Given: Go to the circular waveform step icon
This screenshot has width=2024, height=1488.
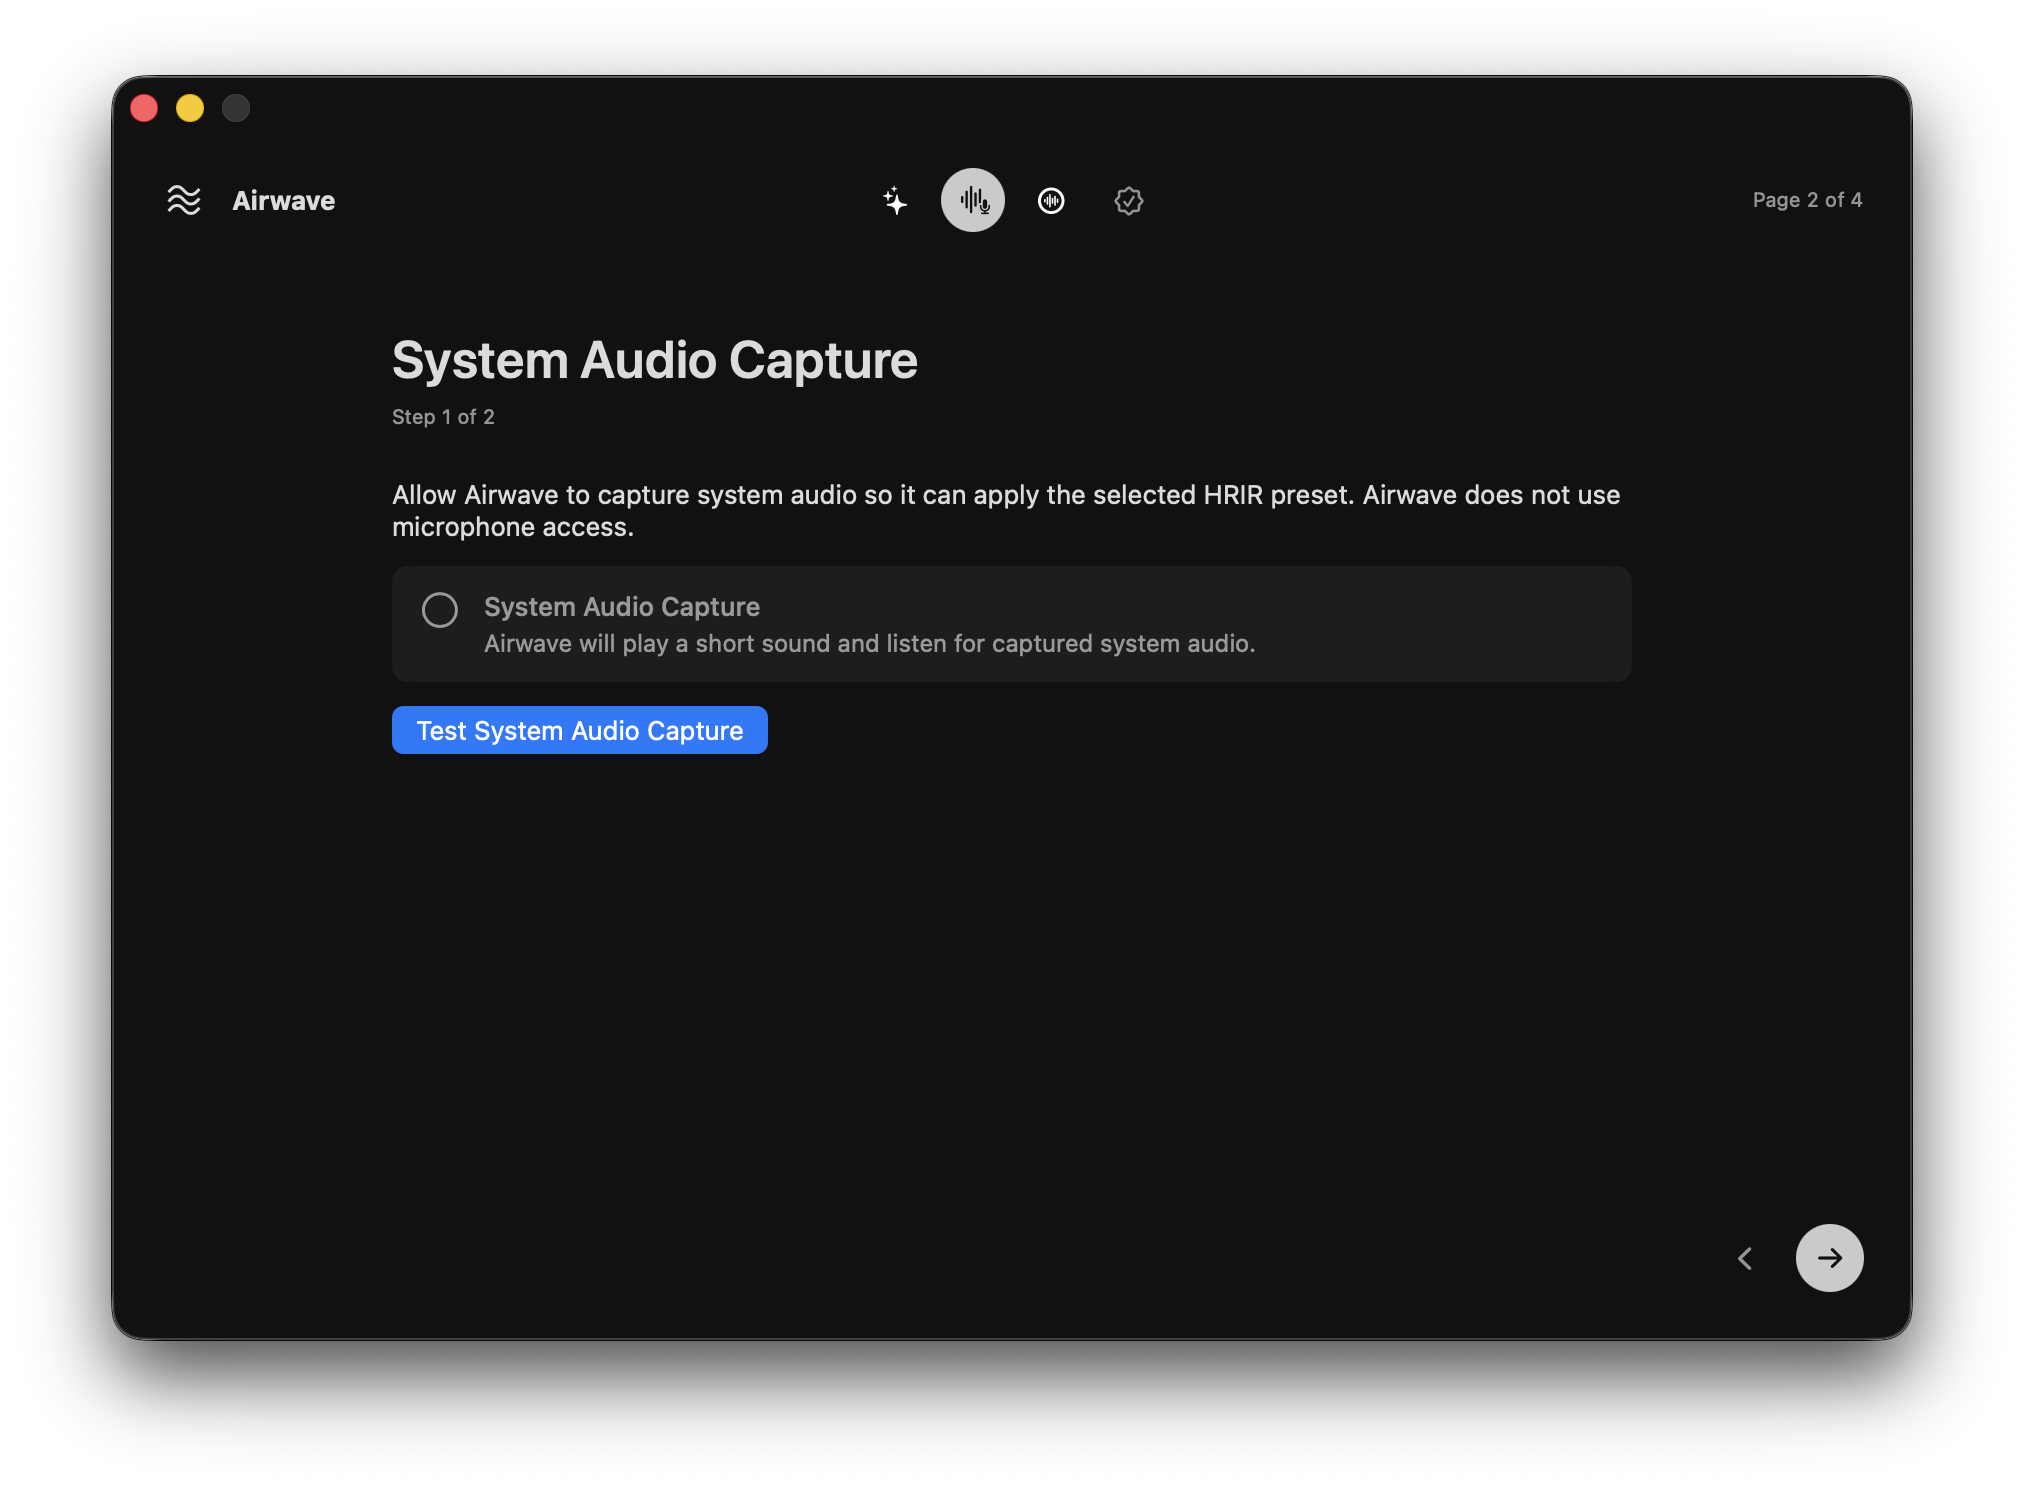Looking at the screenshot, I should [1051, 200].
